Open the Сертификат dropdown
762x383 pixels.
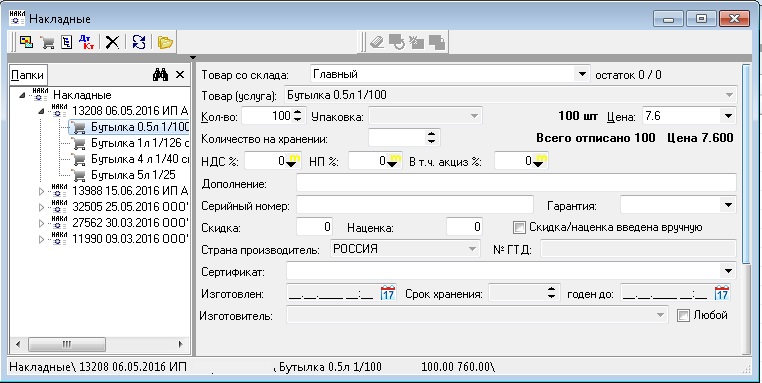[x=728, y=271]
